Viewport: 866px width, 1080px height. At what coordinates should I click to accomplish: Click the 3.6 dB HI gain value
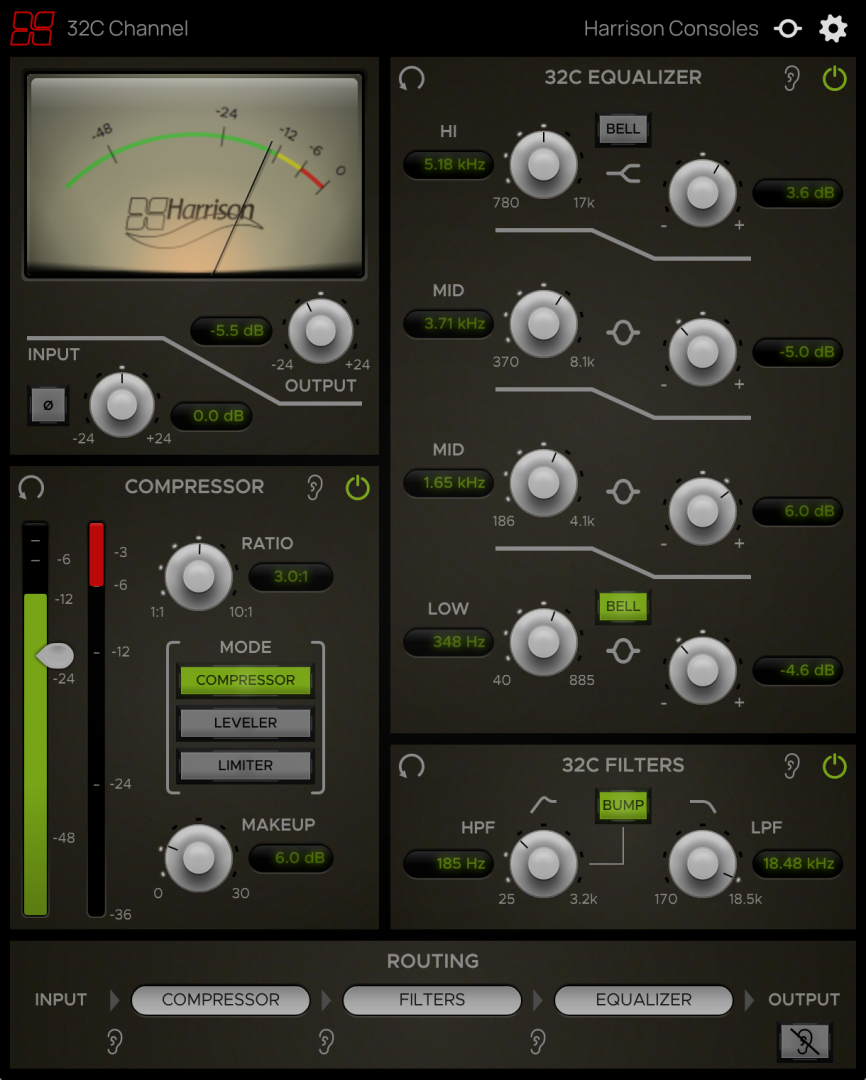coord(797,193)
